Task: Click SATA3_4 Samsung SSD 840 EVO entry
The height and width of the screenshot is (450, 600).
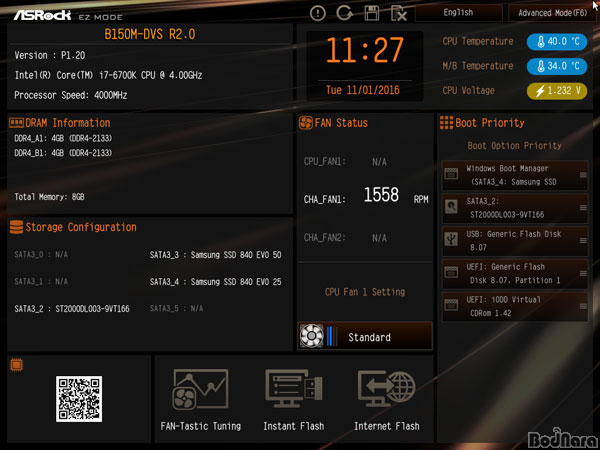Action: coord(215,282)
